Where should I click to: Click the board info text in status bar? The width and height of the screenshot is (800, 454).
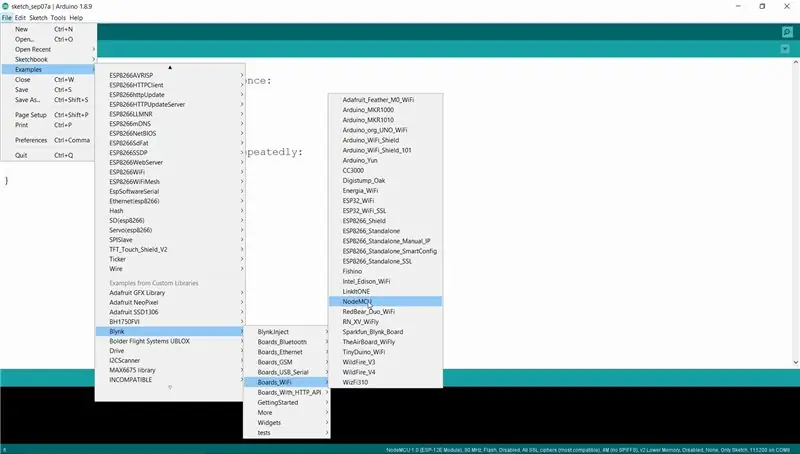(x=588, y=450)
